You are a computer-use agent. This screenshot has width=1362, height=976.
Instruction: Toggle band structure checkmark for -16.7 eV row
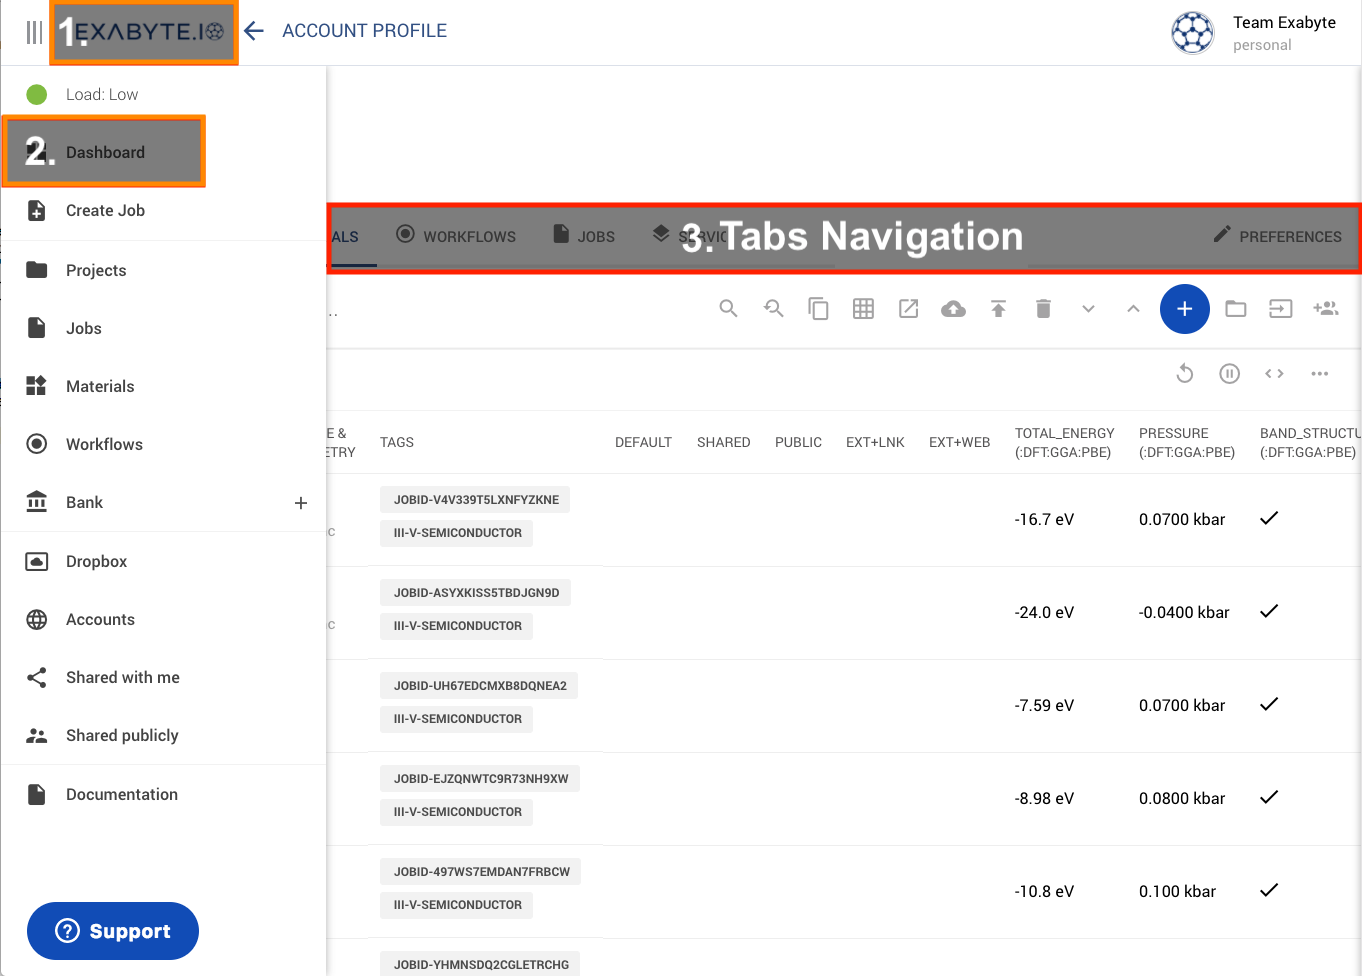click(x=1269, y=519)
